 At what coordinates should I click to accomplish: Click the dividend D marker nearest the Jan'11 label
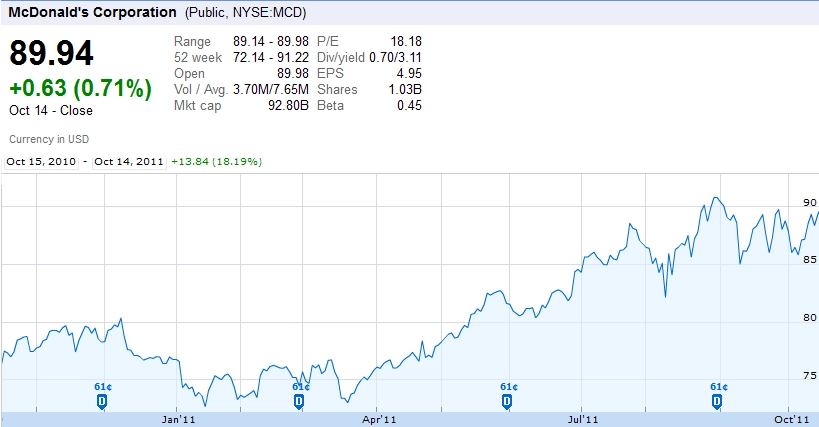(102, 401)
